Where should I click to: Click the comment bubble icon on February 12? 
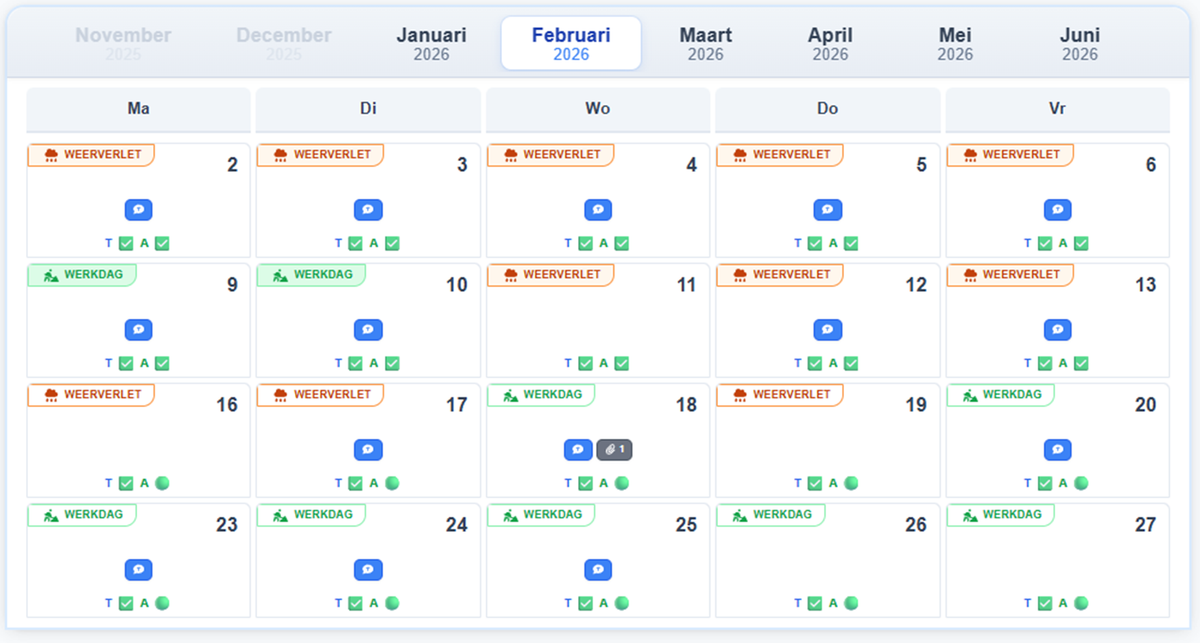828,329
